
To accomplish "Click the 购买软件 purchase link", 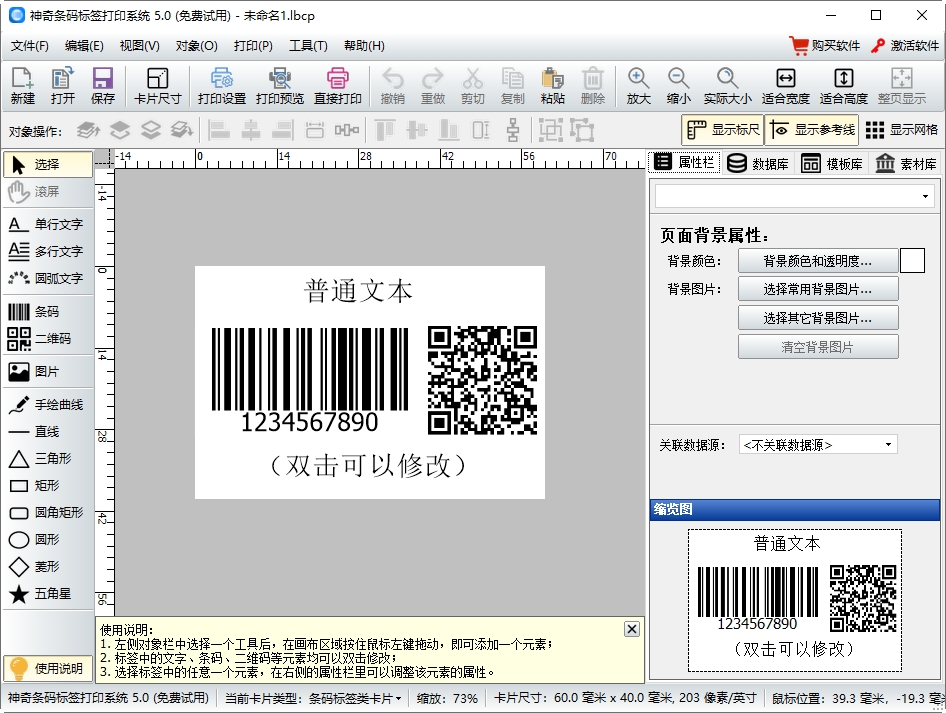I will (x=825, y=46).
